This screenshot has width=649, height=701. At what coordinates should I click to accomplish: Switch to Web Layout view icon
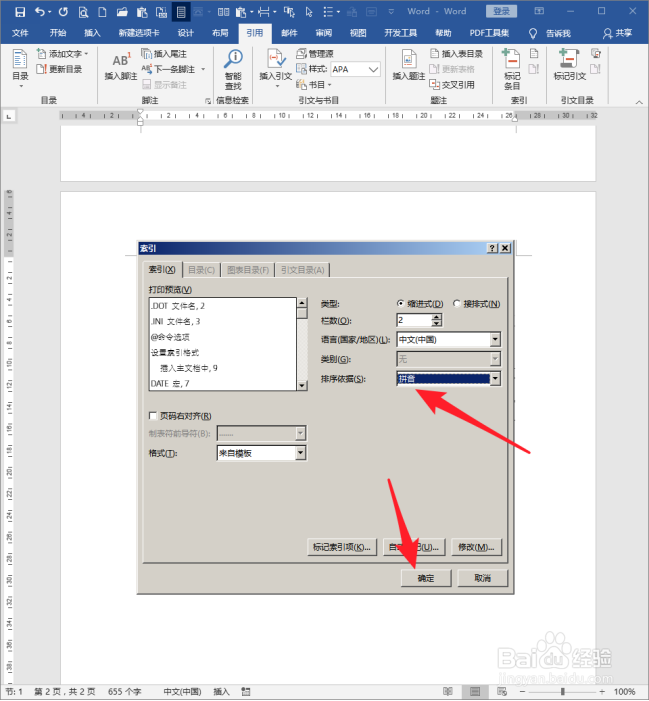tap(502, 692)
